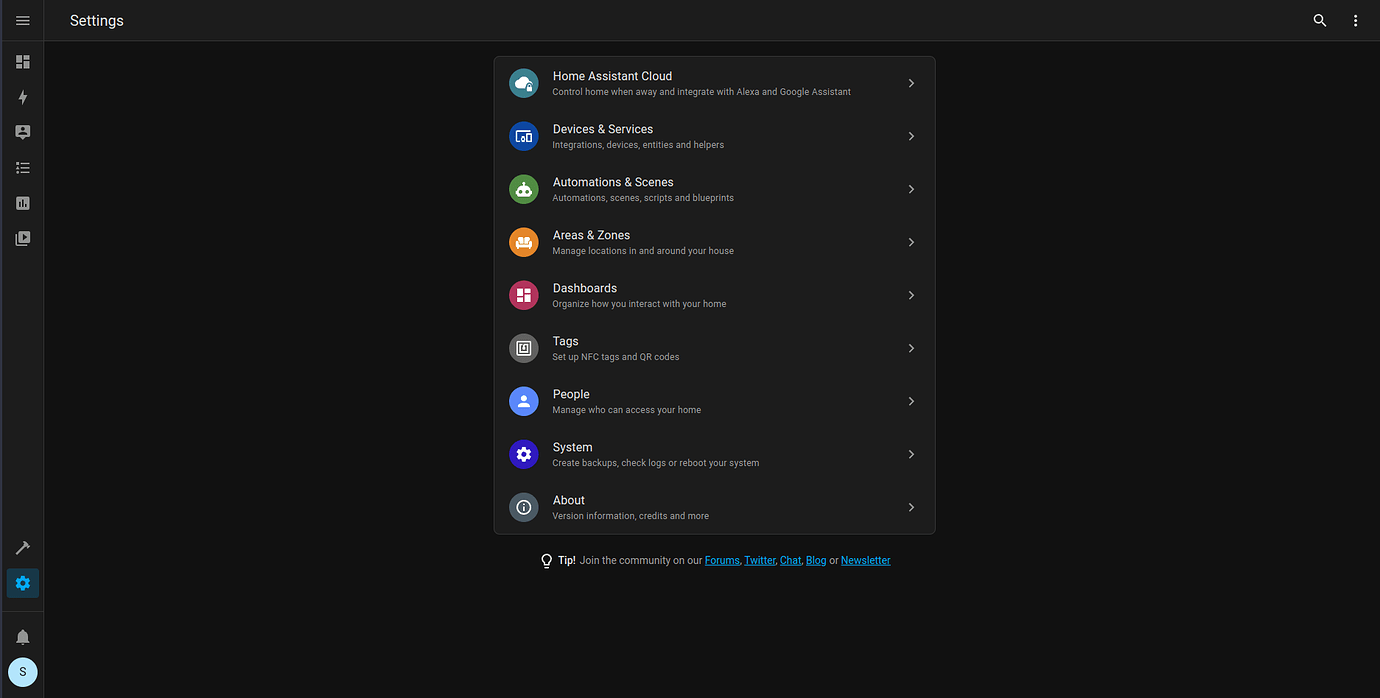
Task: Open the three-dot overflow menu
Action: [x=1356, y=20]
